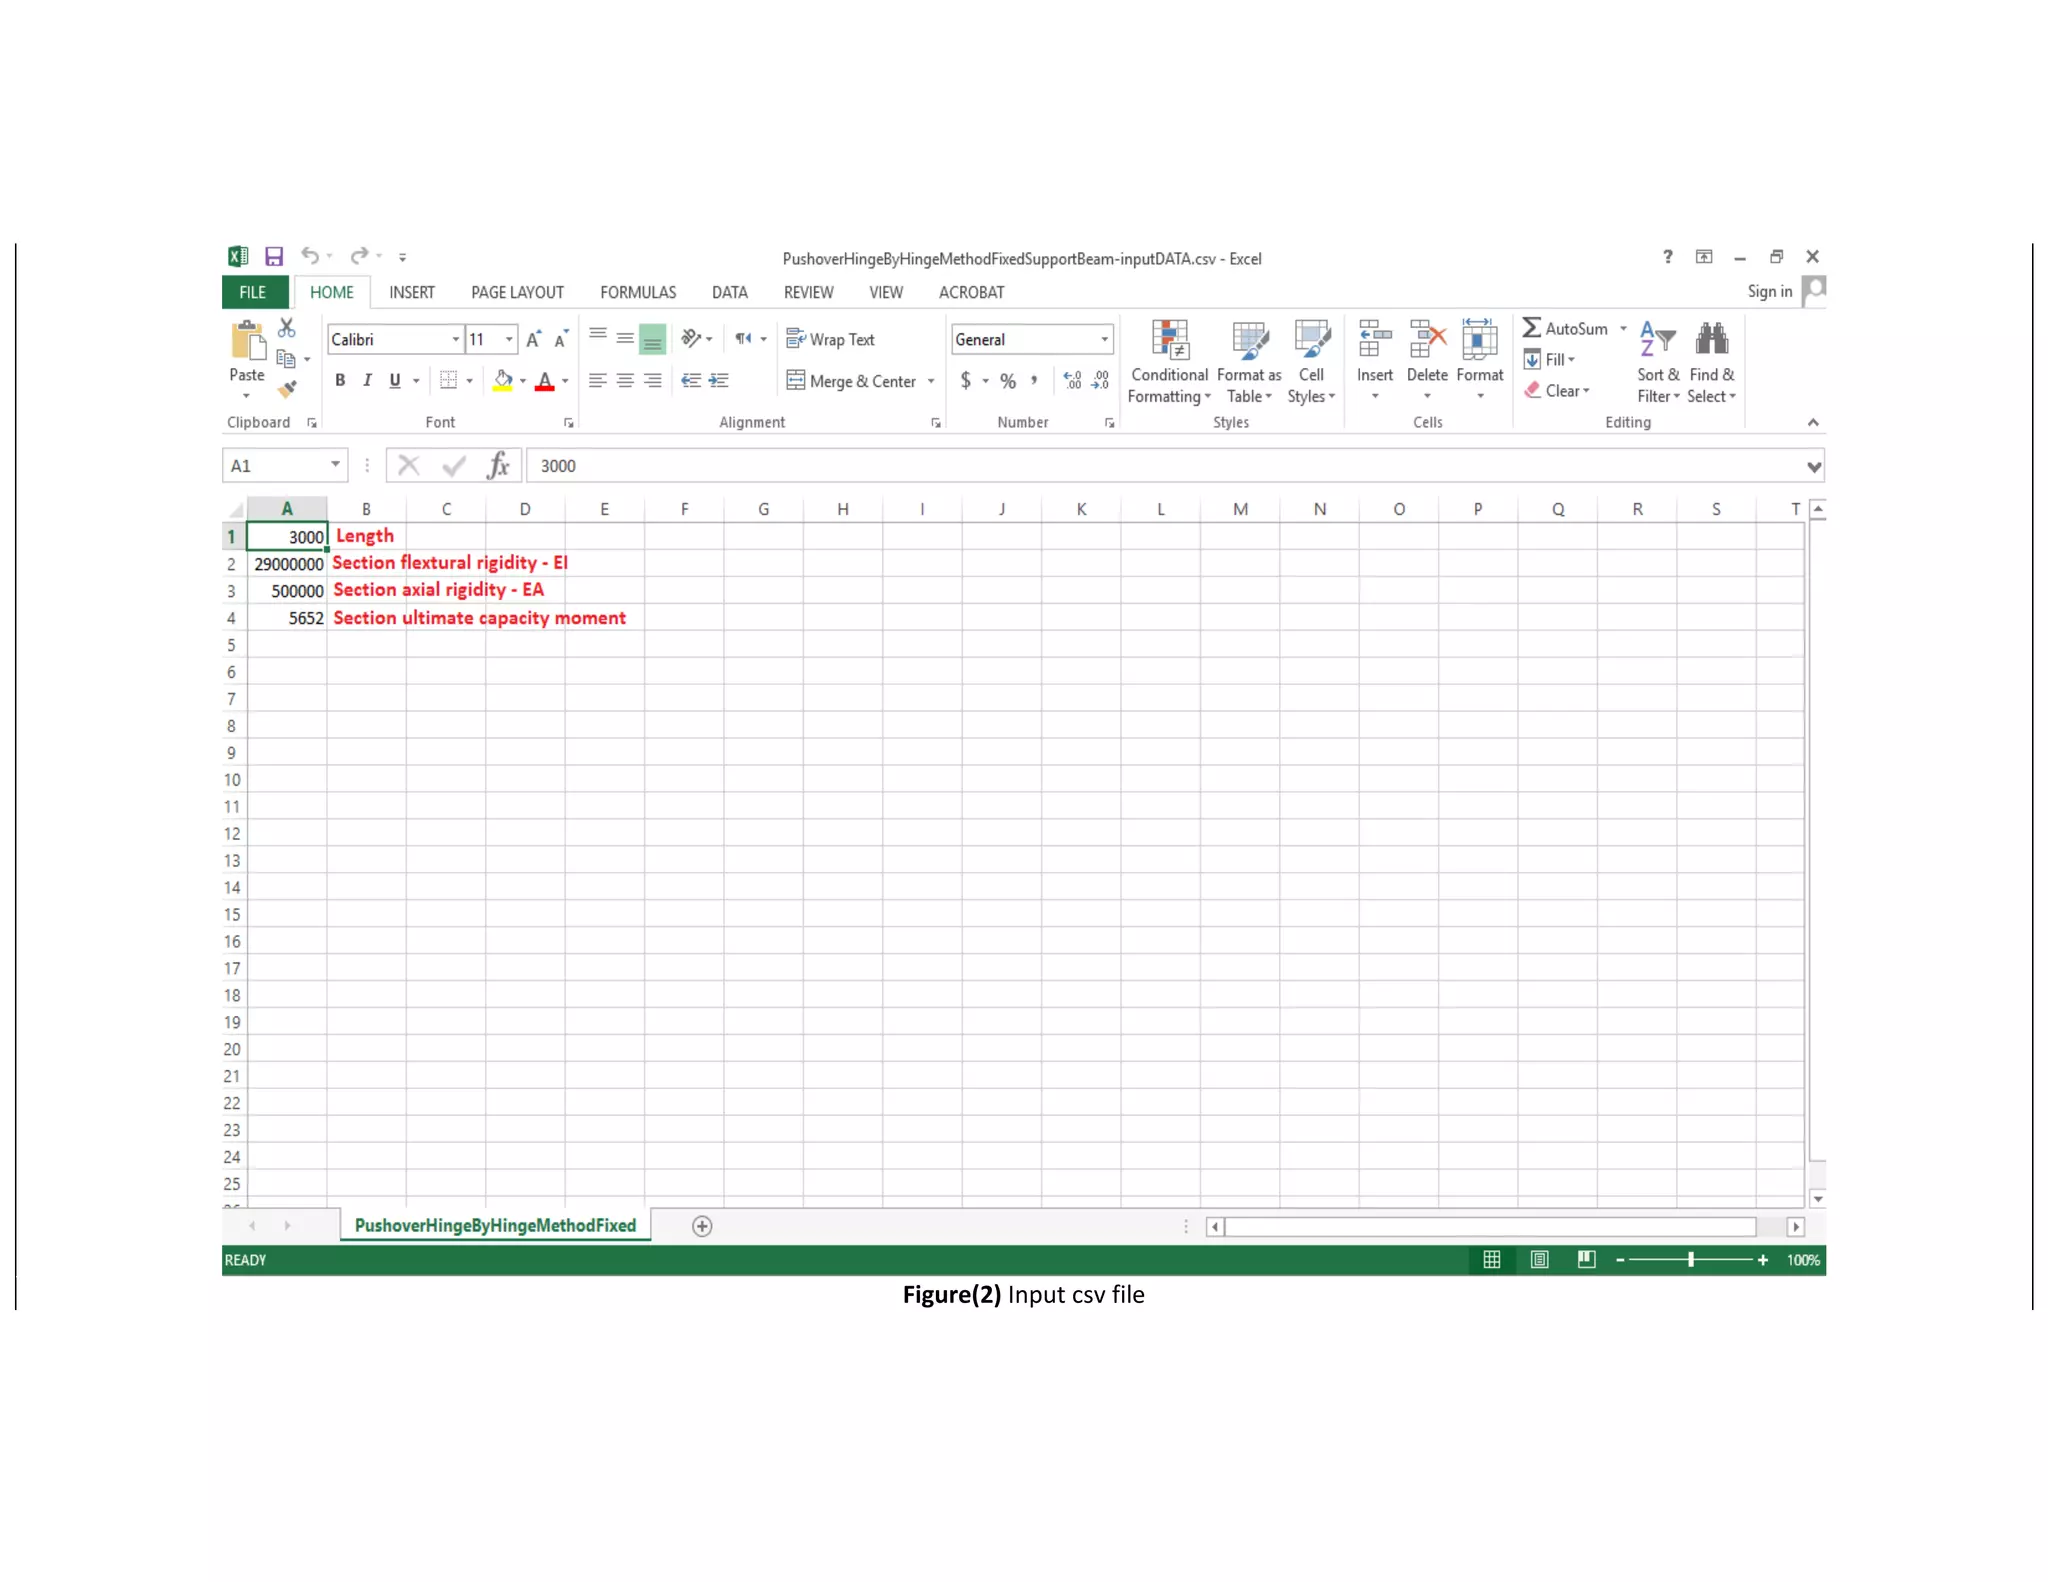This screenshot has width=2048, height=1582.
Task: Open the Name Box A1 dropdown arrow
Action: tap(335, 464)
